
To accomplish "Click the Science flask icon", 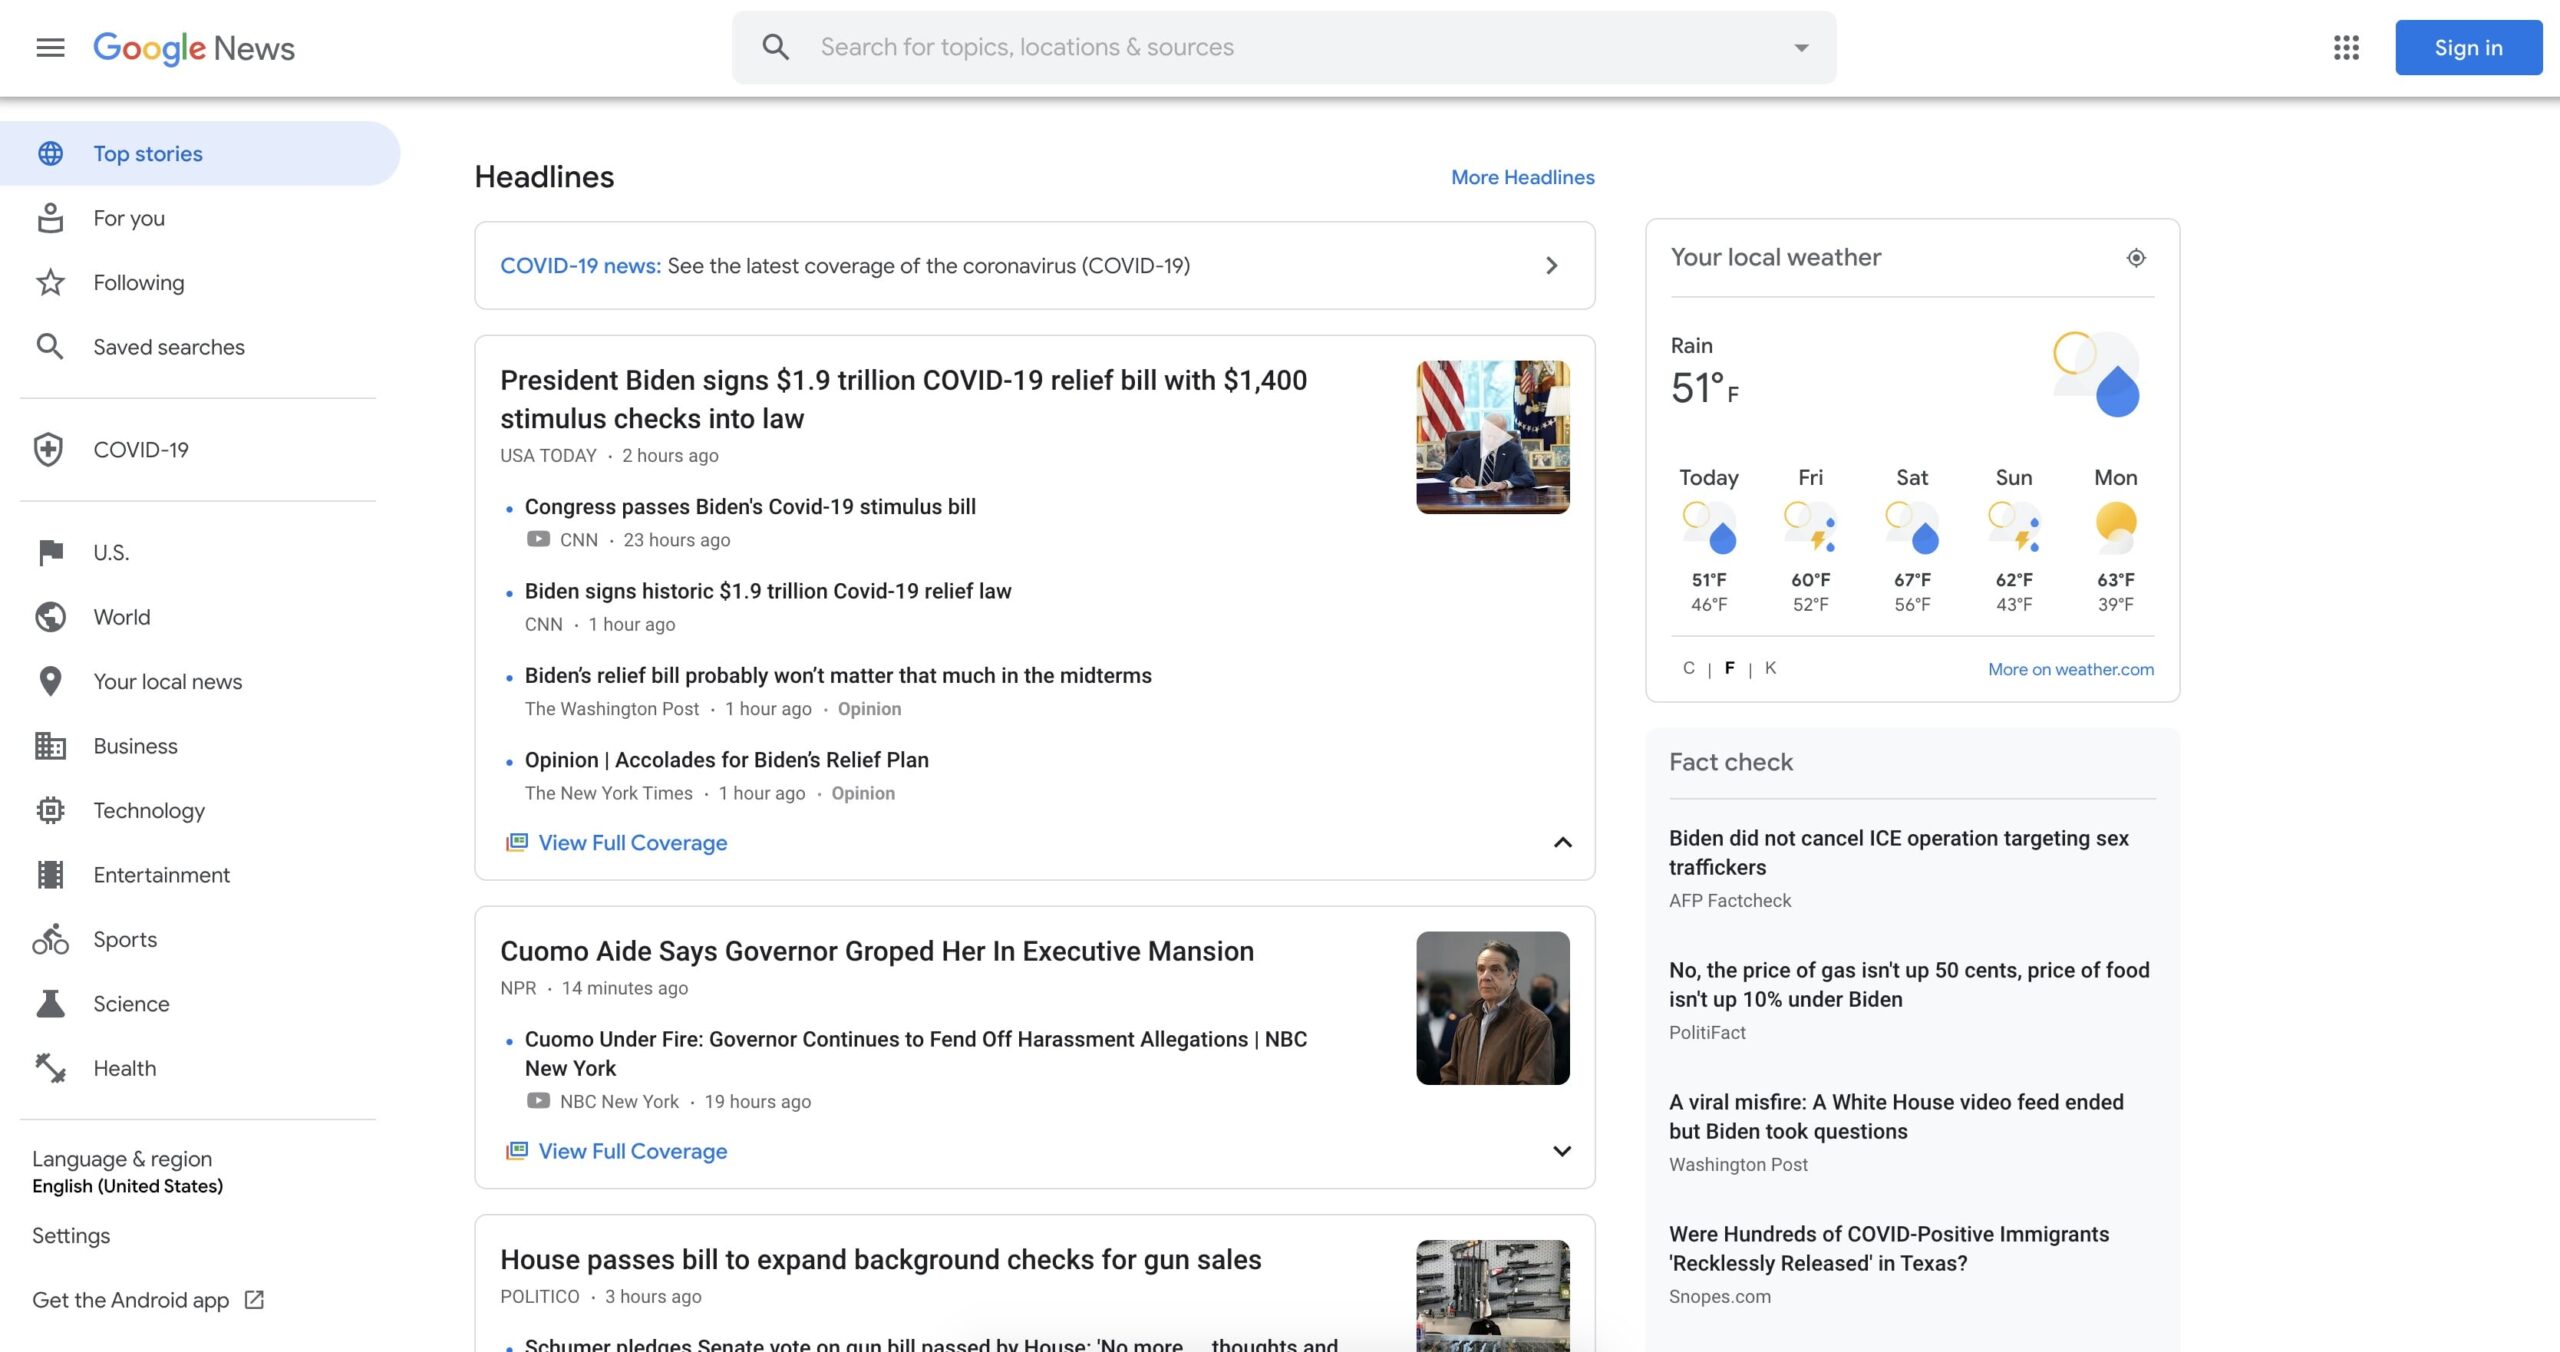I will pos(50,1003).
